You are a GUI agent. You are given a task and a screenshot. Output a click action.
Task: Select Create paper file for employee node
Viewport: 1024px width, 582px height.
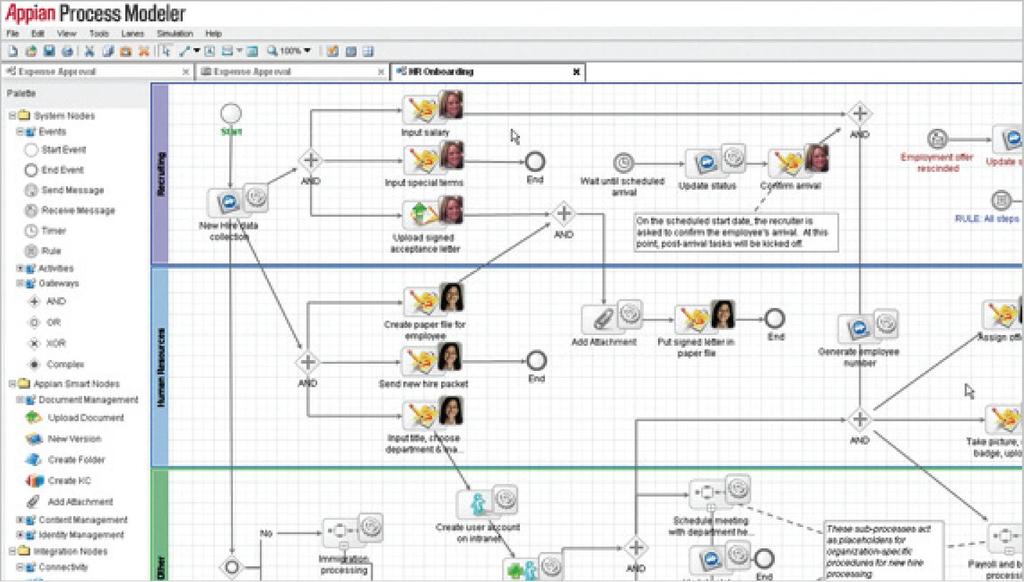[434, 299]
